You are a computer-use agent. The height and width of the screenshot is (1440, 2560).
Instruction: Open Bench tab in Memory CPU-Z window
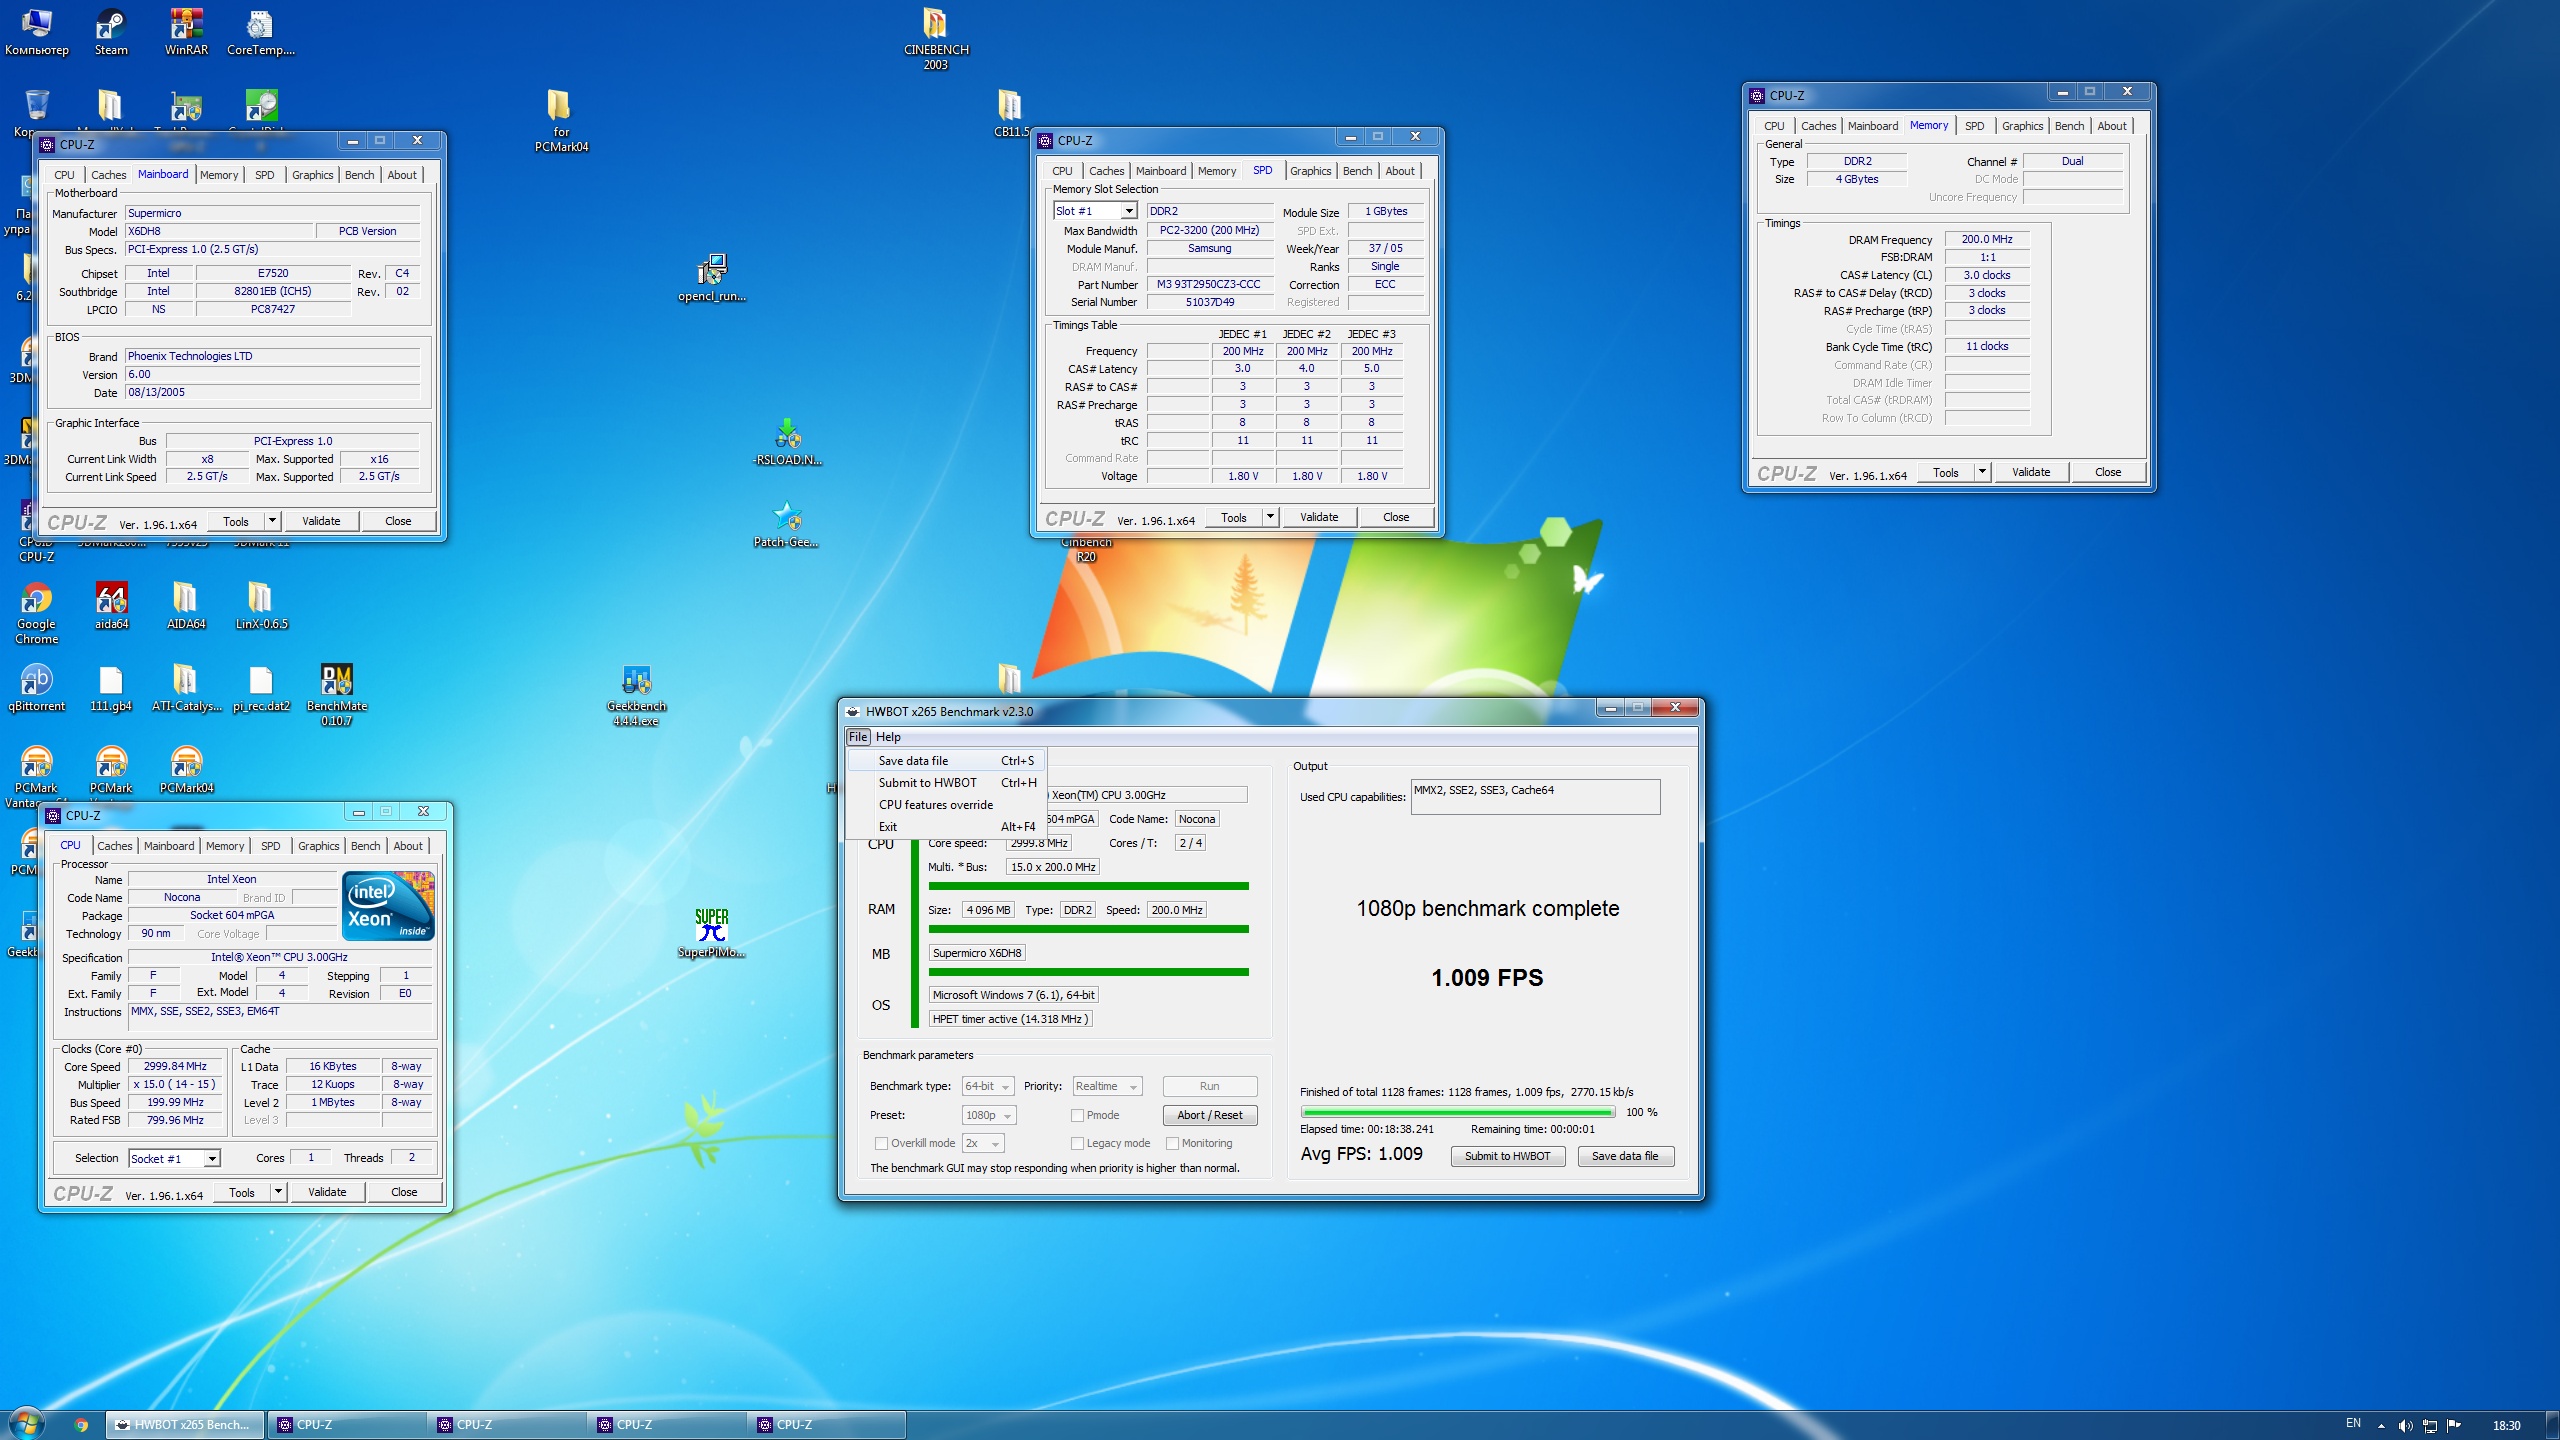[2069, 126]
